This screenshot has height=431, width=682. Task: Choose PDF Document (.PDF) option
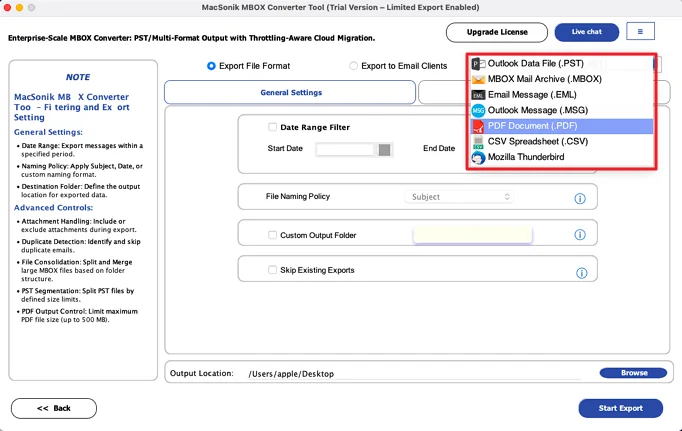pos(562,126)
